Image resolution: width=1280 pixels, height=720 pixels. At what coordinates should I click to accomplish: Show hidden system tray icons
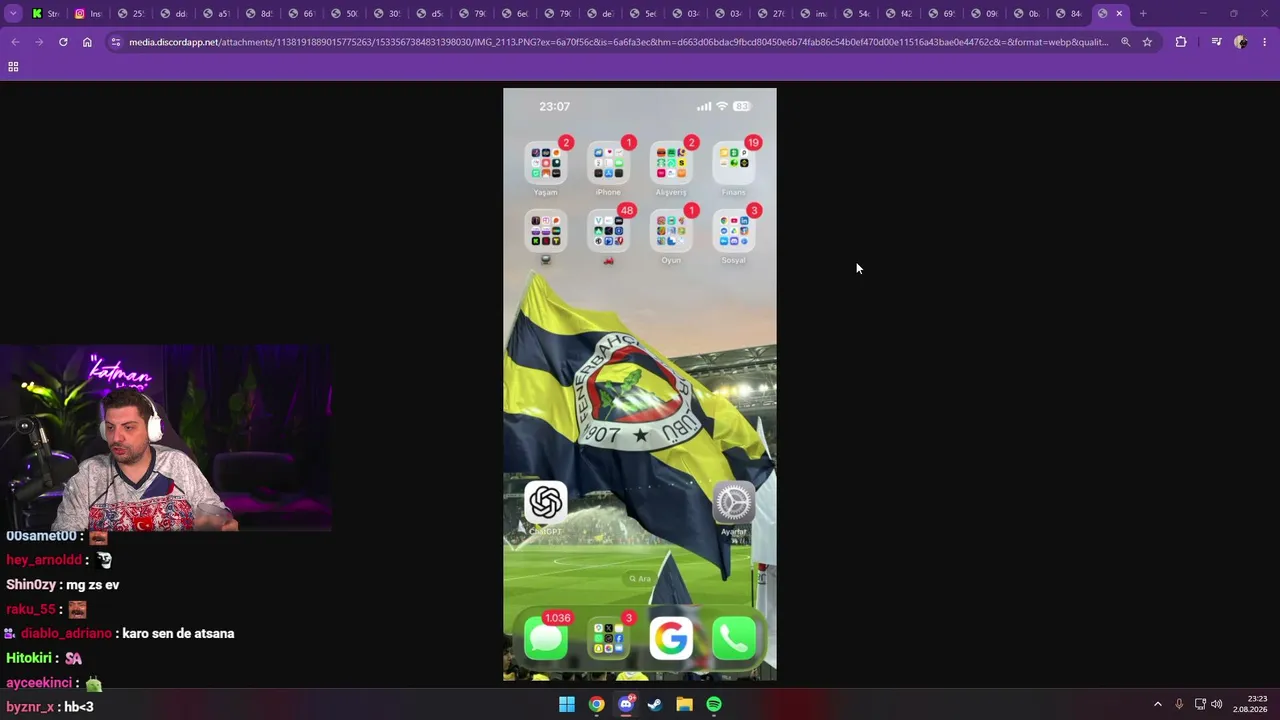click(1158, 704)
